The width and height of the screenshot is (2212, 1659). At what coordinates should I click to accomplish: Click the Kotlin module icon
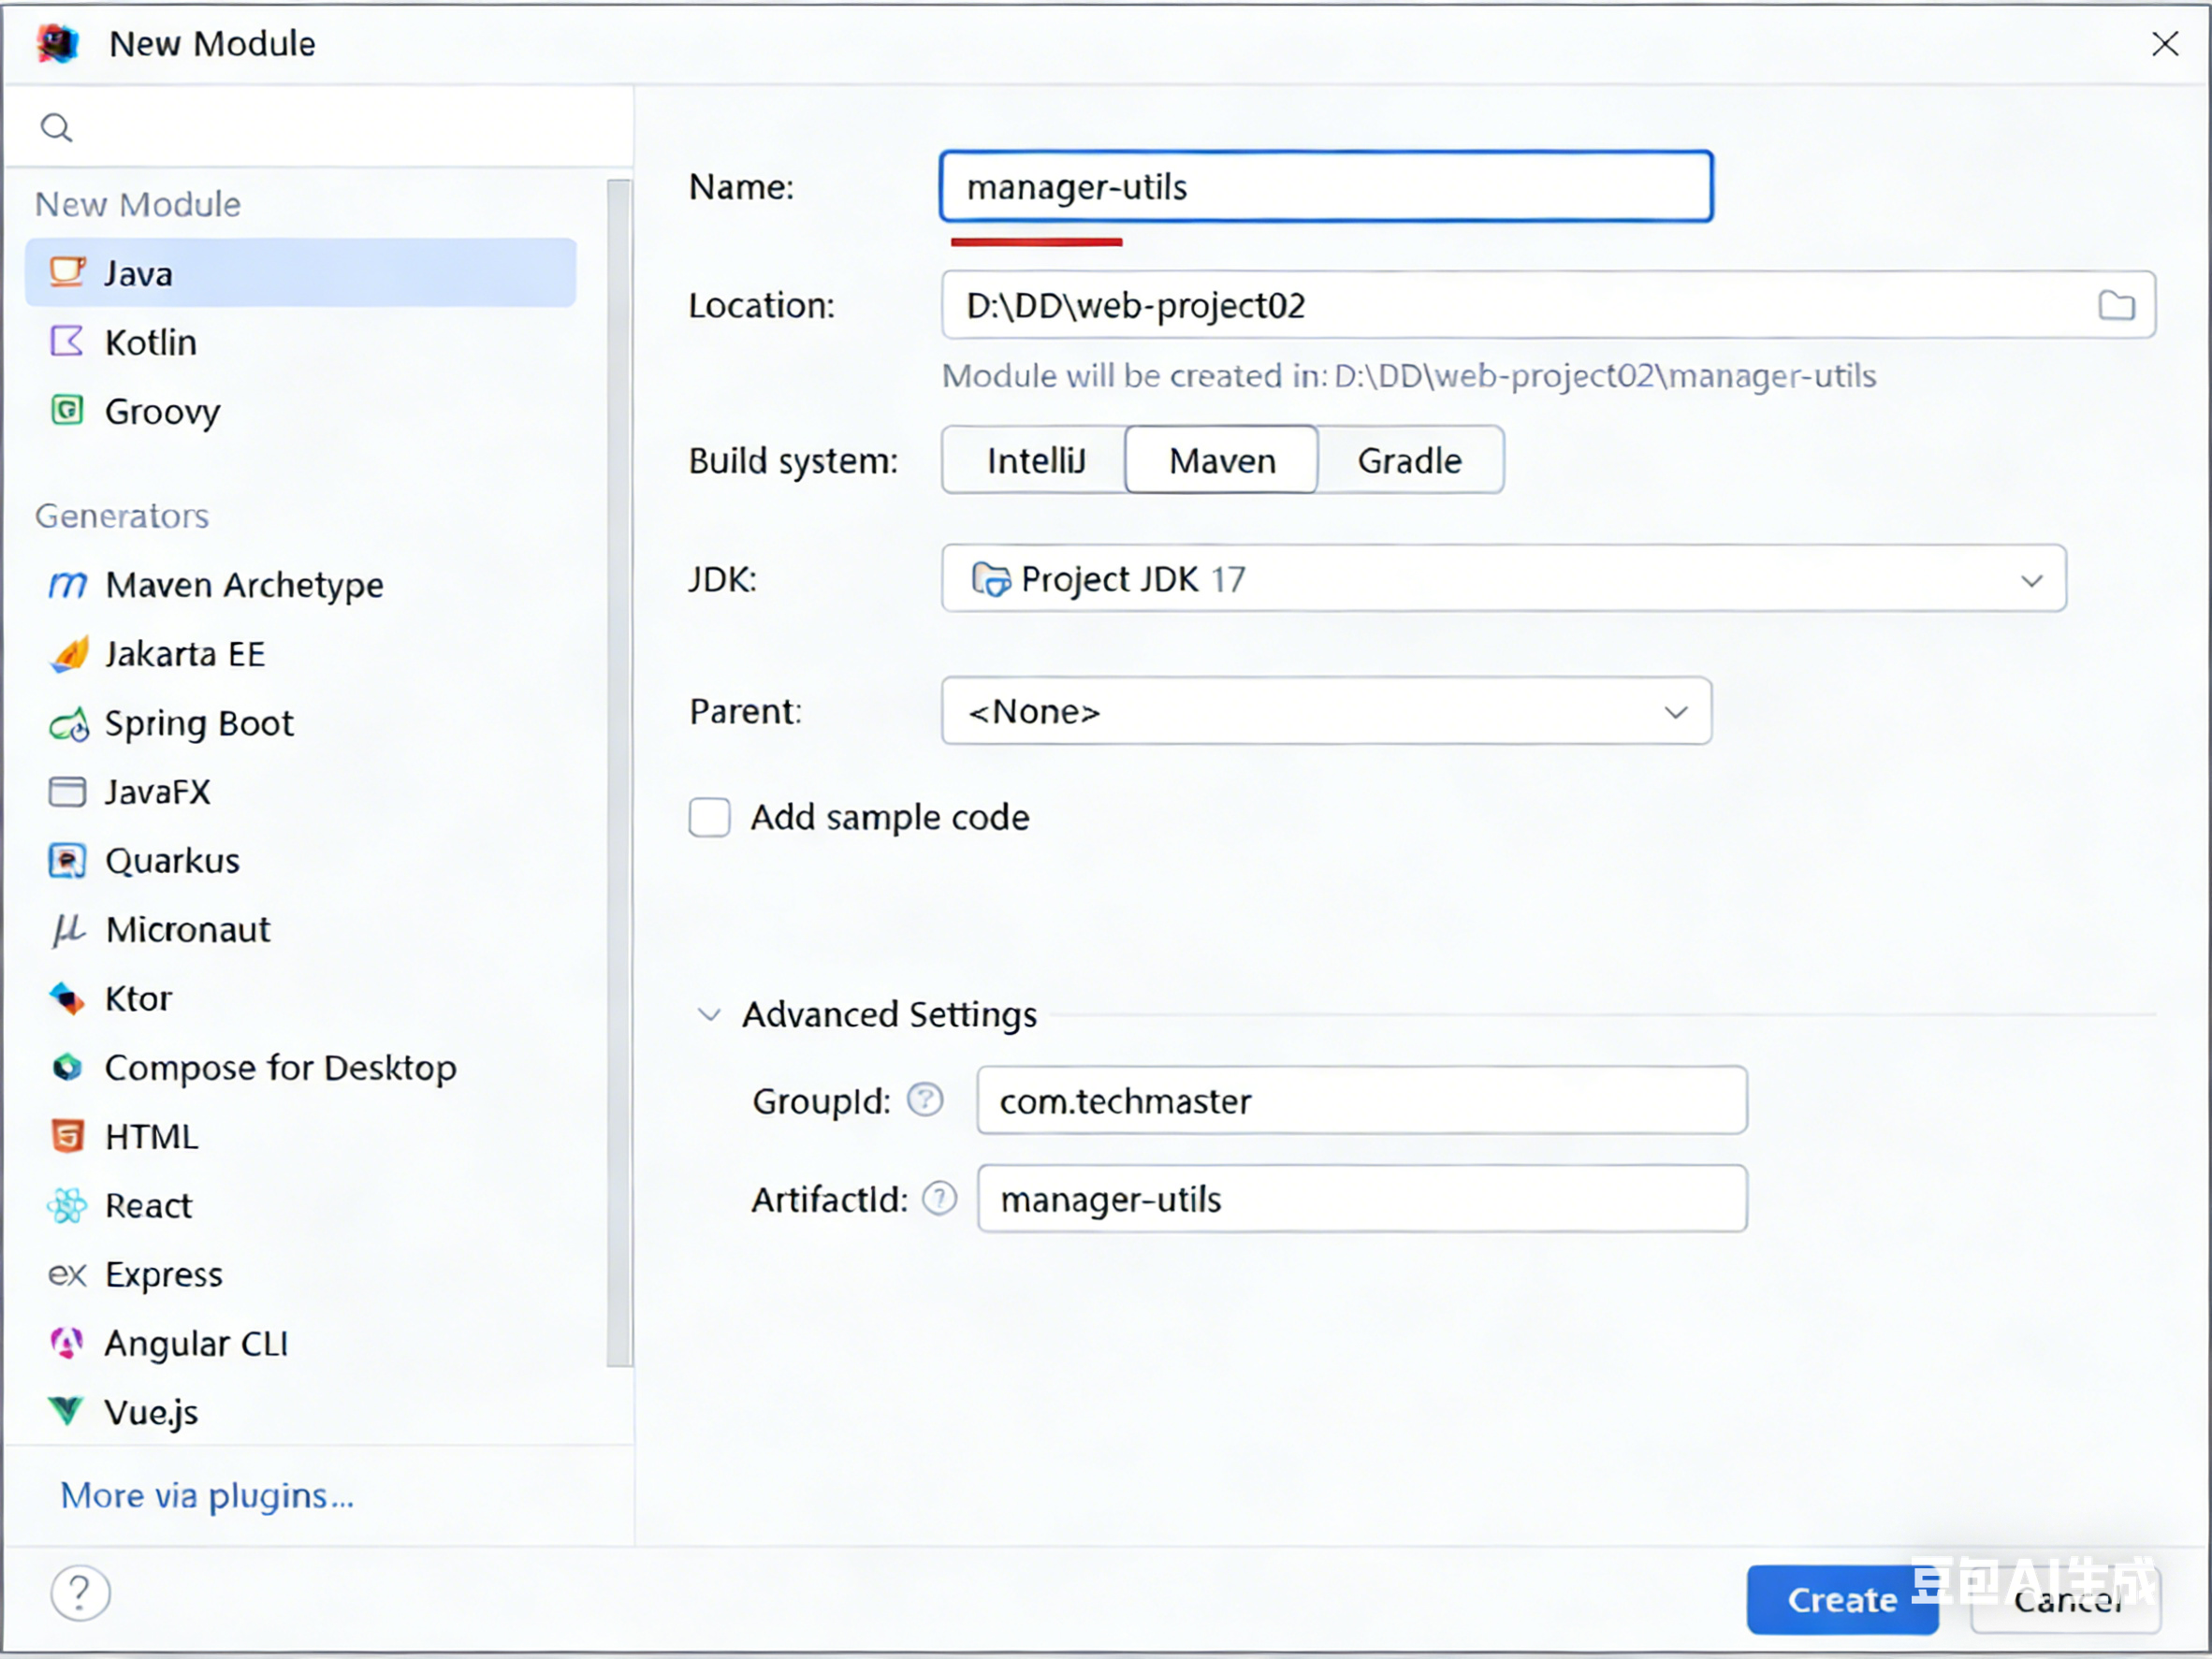(x=67, y=342)
